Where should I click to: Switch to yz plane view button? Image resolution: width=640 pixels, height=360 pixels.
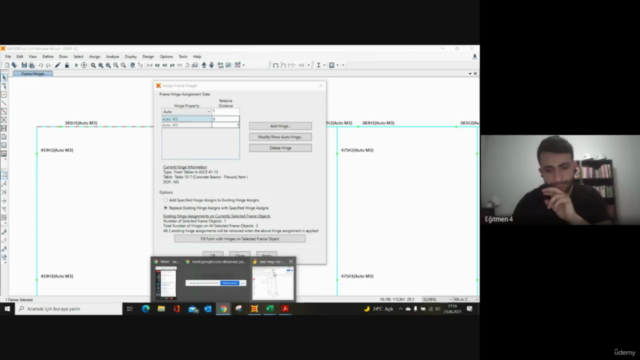pyautogui.click(x=172, y=65)
